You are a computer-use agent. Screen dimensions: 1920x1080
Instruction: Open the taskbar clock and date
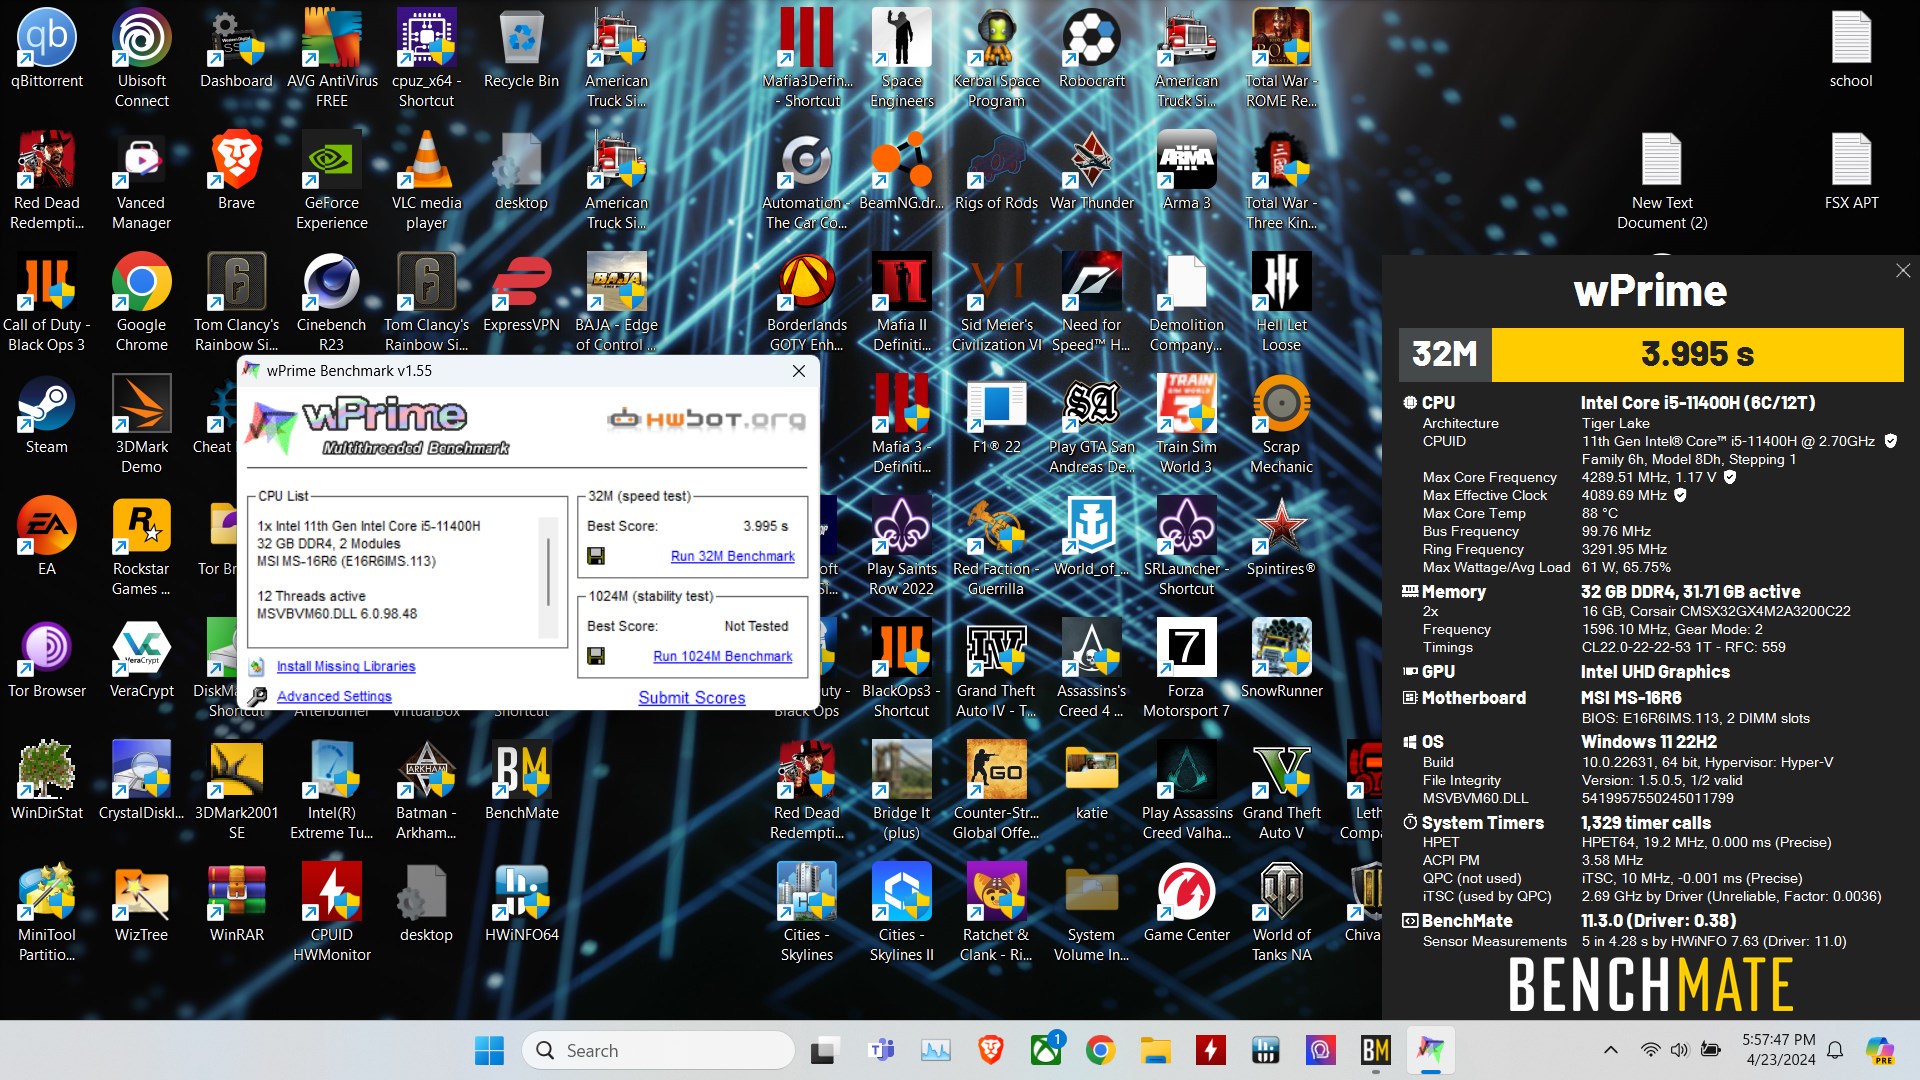coord(1779,1050)
